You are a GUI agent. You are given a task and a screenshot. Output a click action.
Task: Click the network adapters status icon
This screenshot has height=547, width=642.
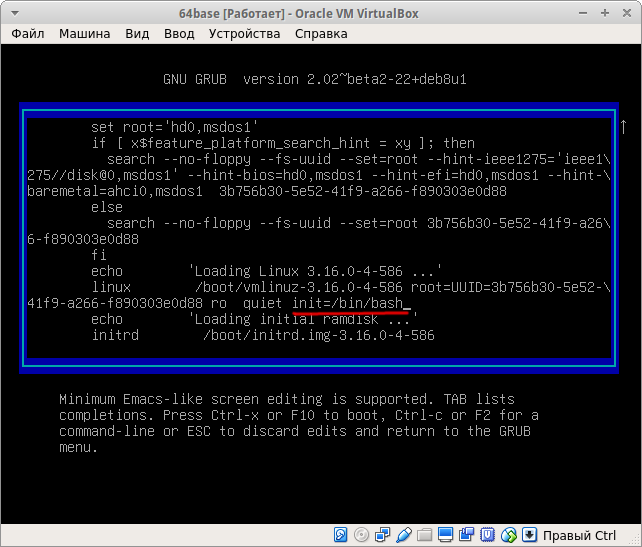point(382,535)
